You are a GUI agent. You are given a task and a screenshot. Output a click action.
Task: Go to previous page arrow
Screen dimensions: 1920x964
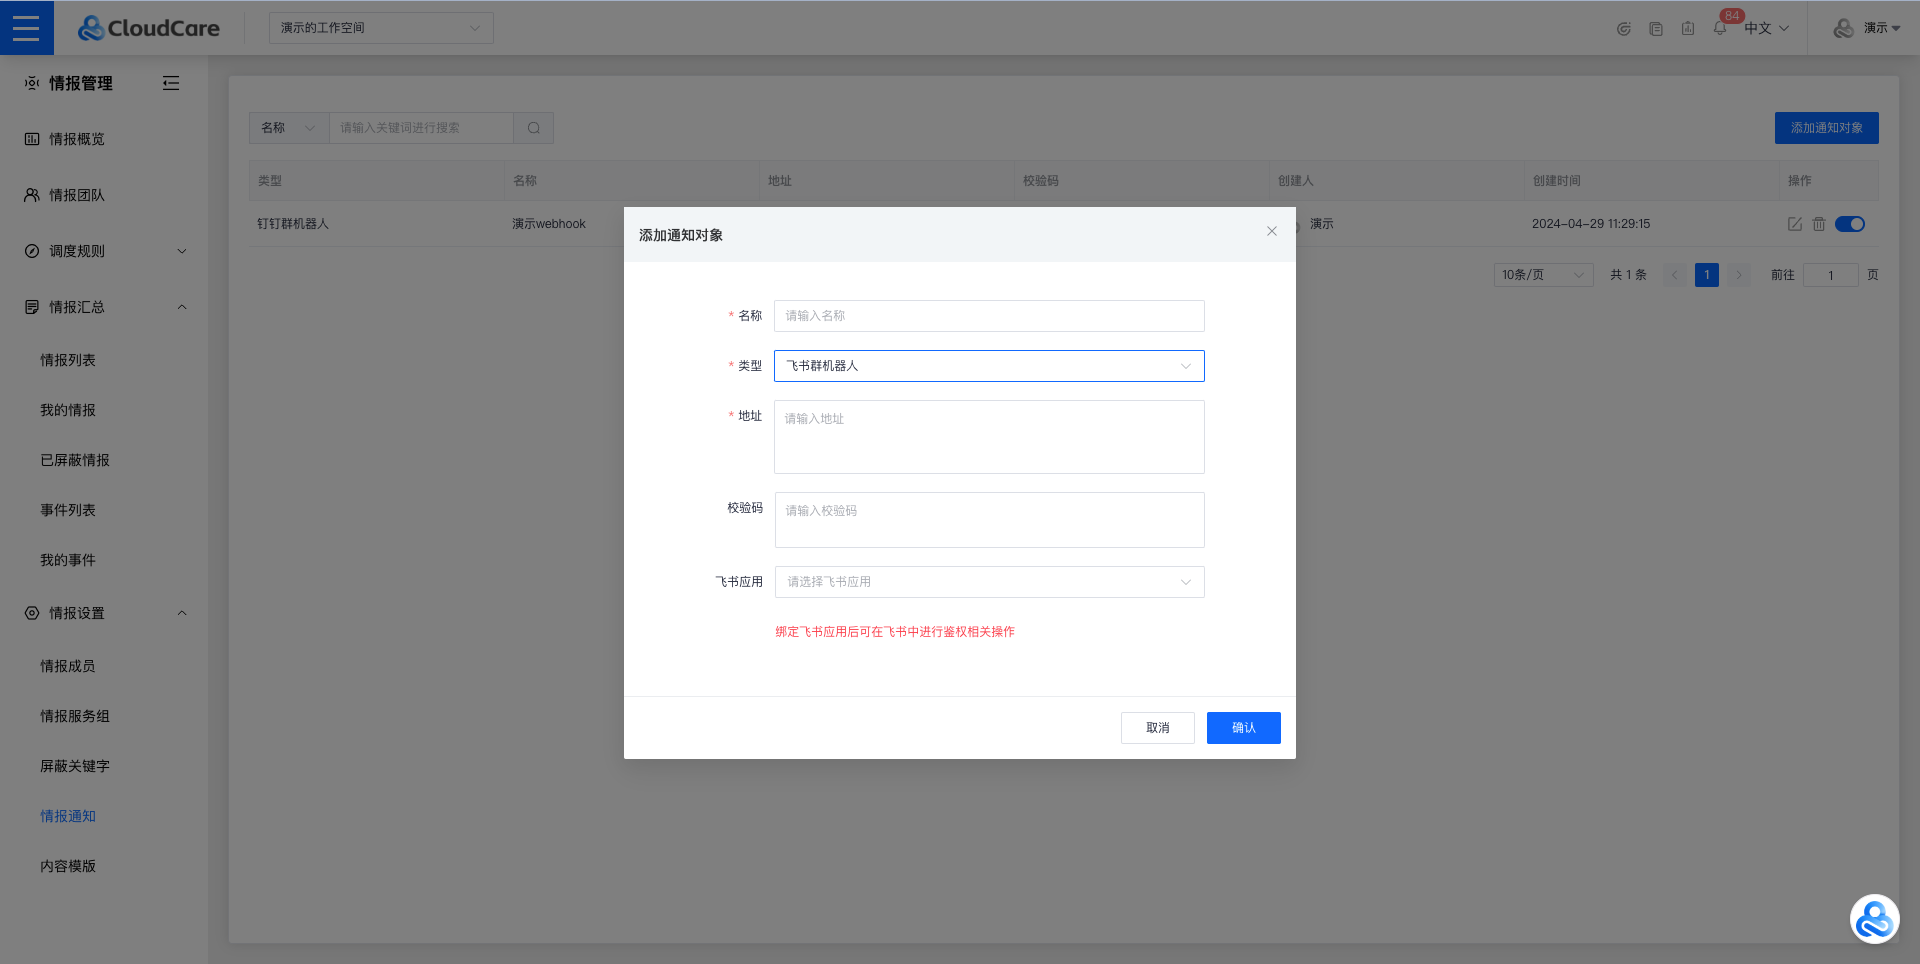(1675, 275)
